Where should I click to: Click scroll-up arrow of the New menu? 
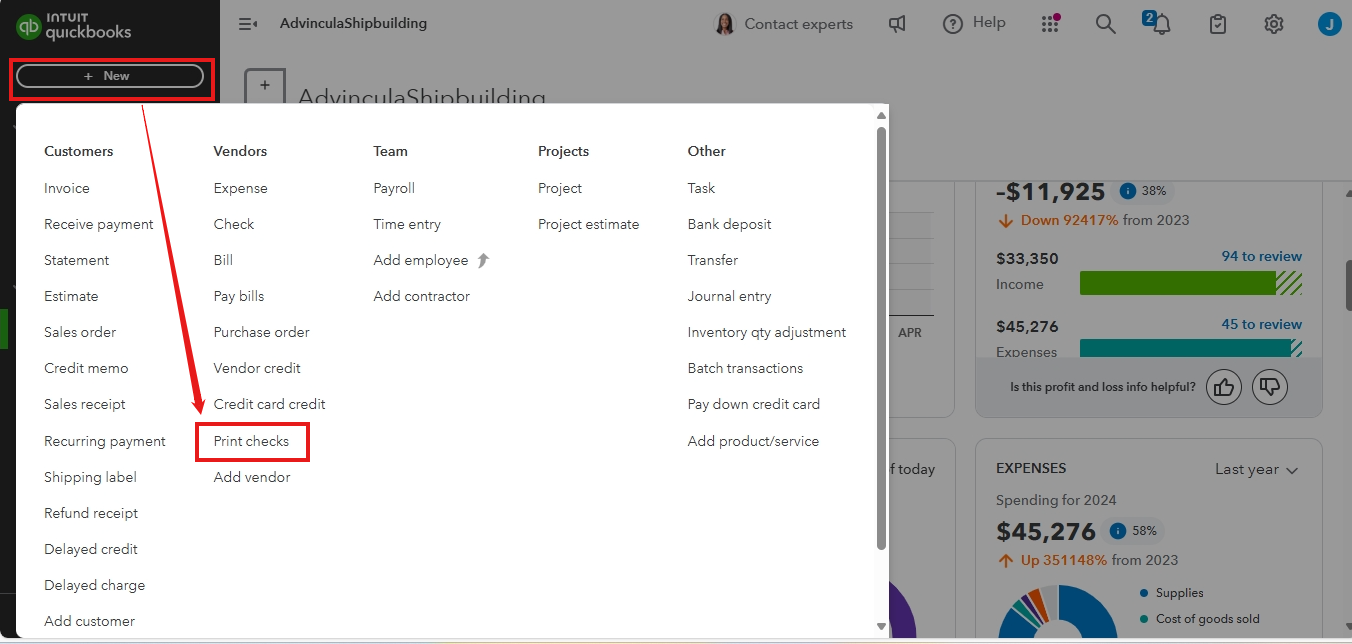(x=881, y=115)
